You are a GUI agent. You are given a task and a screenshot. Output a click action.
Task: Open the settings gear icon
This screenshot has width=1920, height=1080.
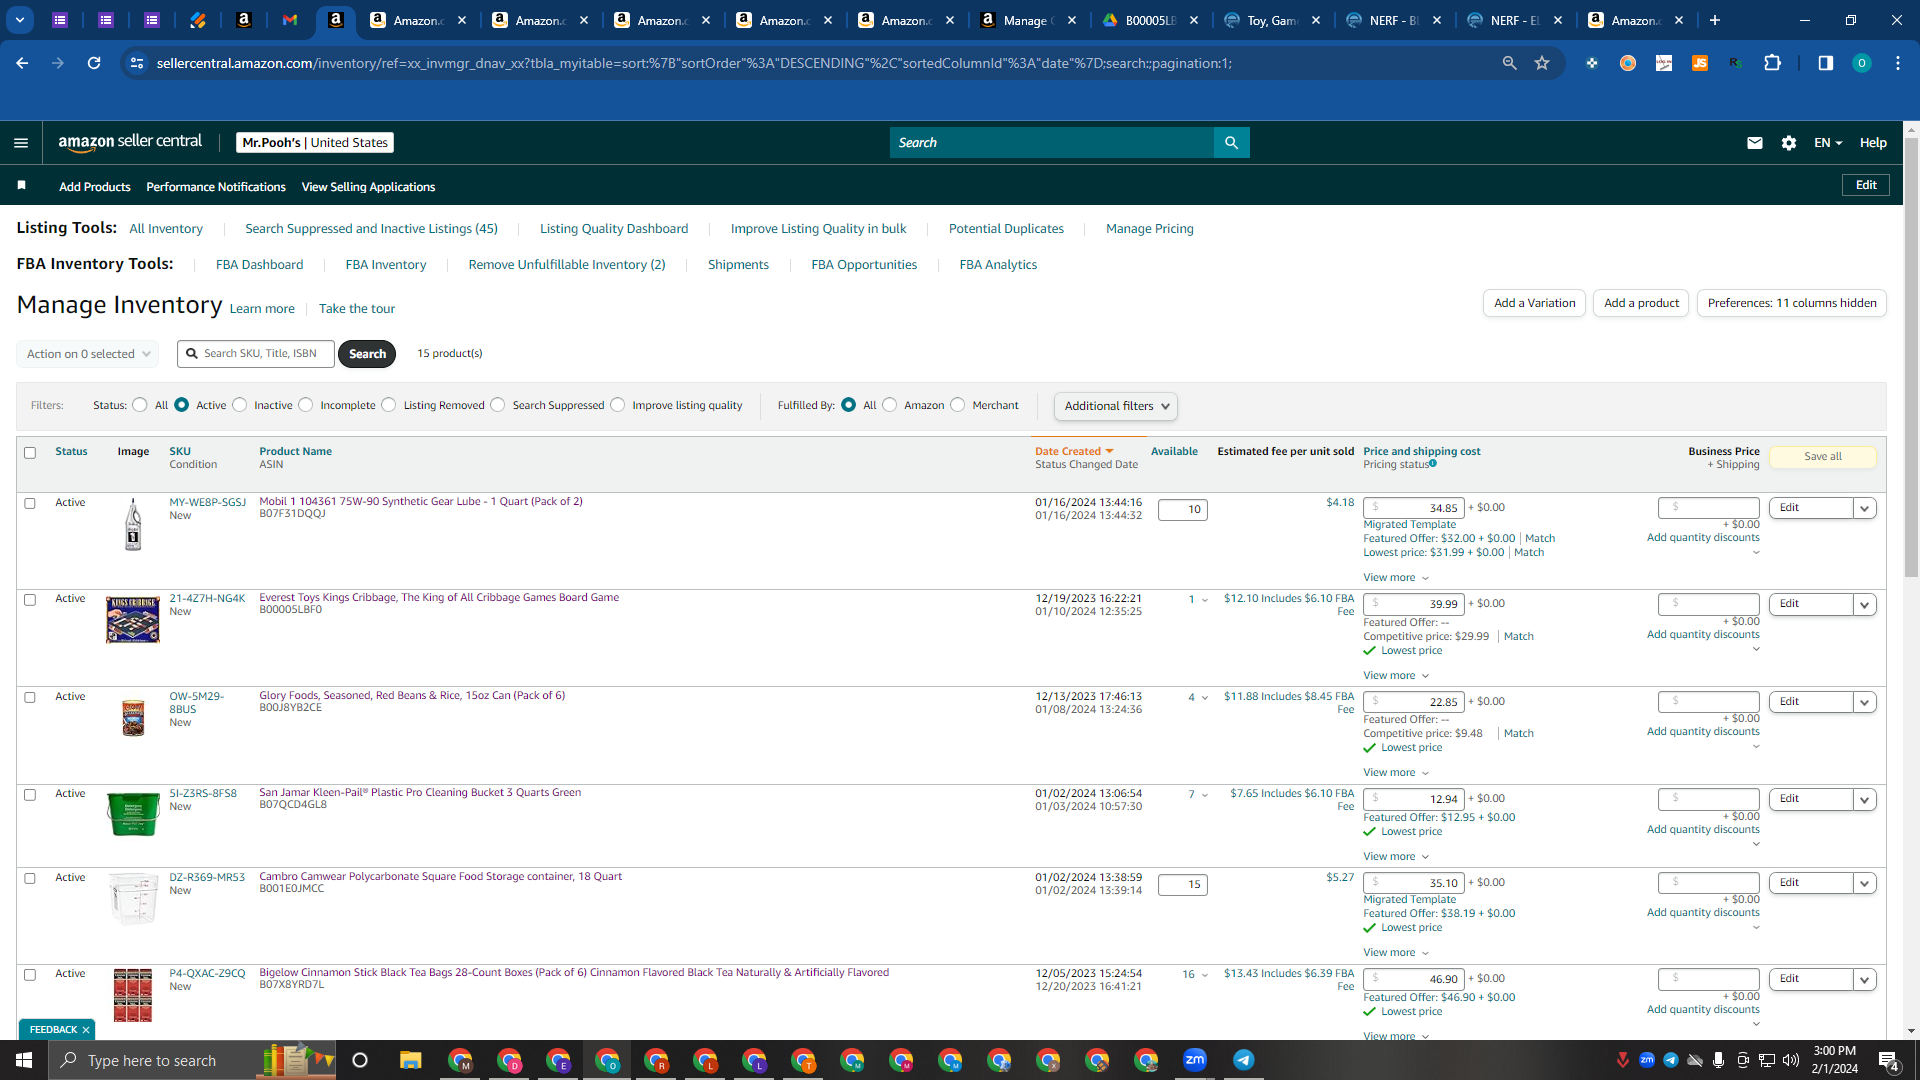point(1789,143)
